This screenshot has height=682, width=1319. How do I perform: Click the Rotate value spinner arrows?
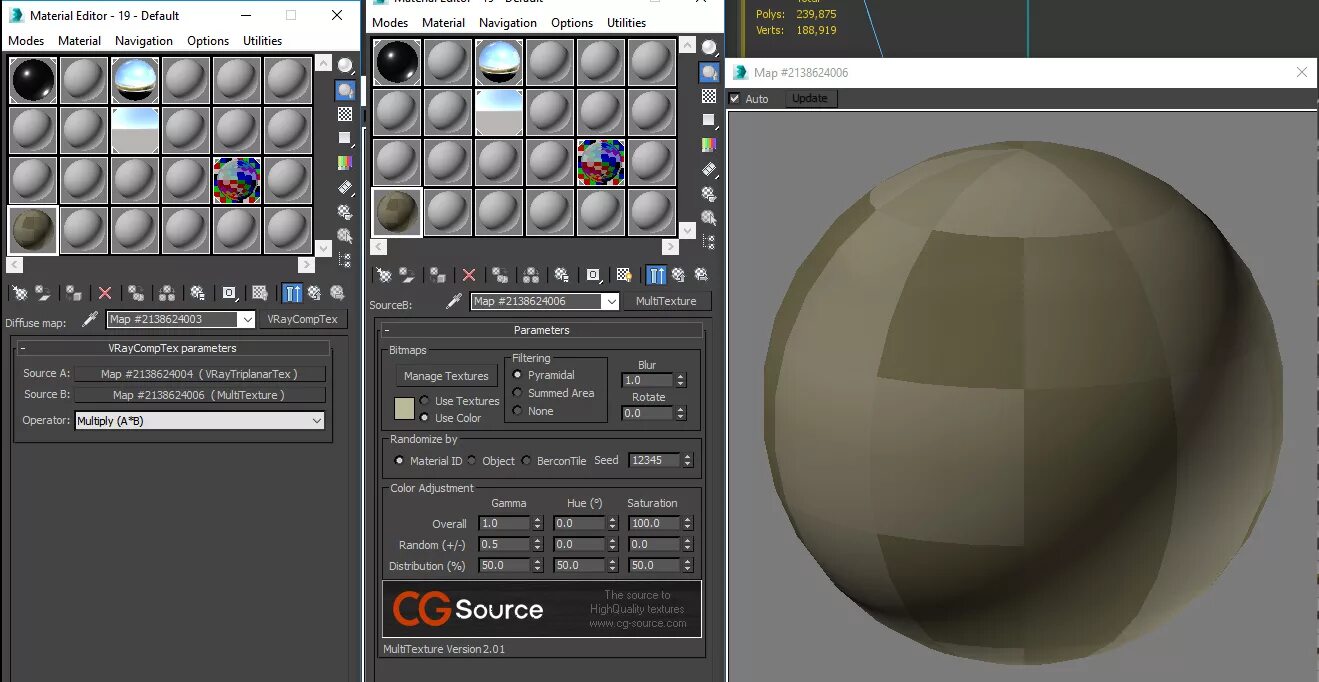point(681,413)
